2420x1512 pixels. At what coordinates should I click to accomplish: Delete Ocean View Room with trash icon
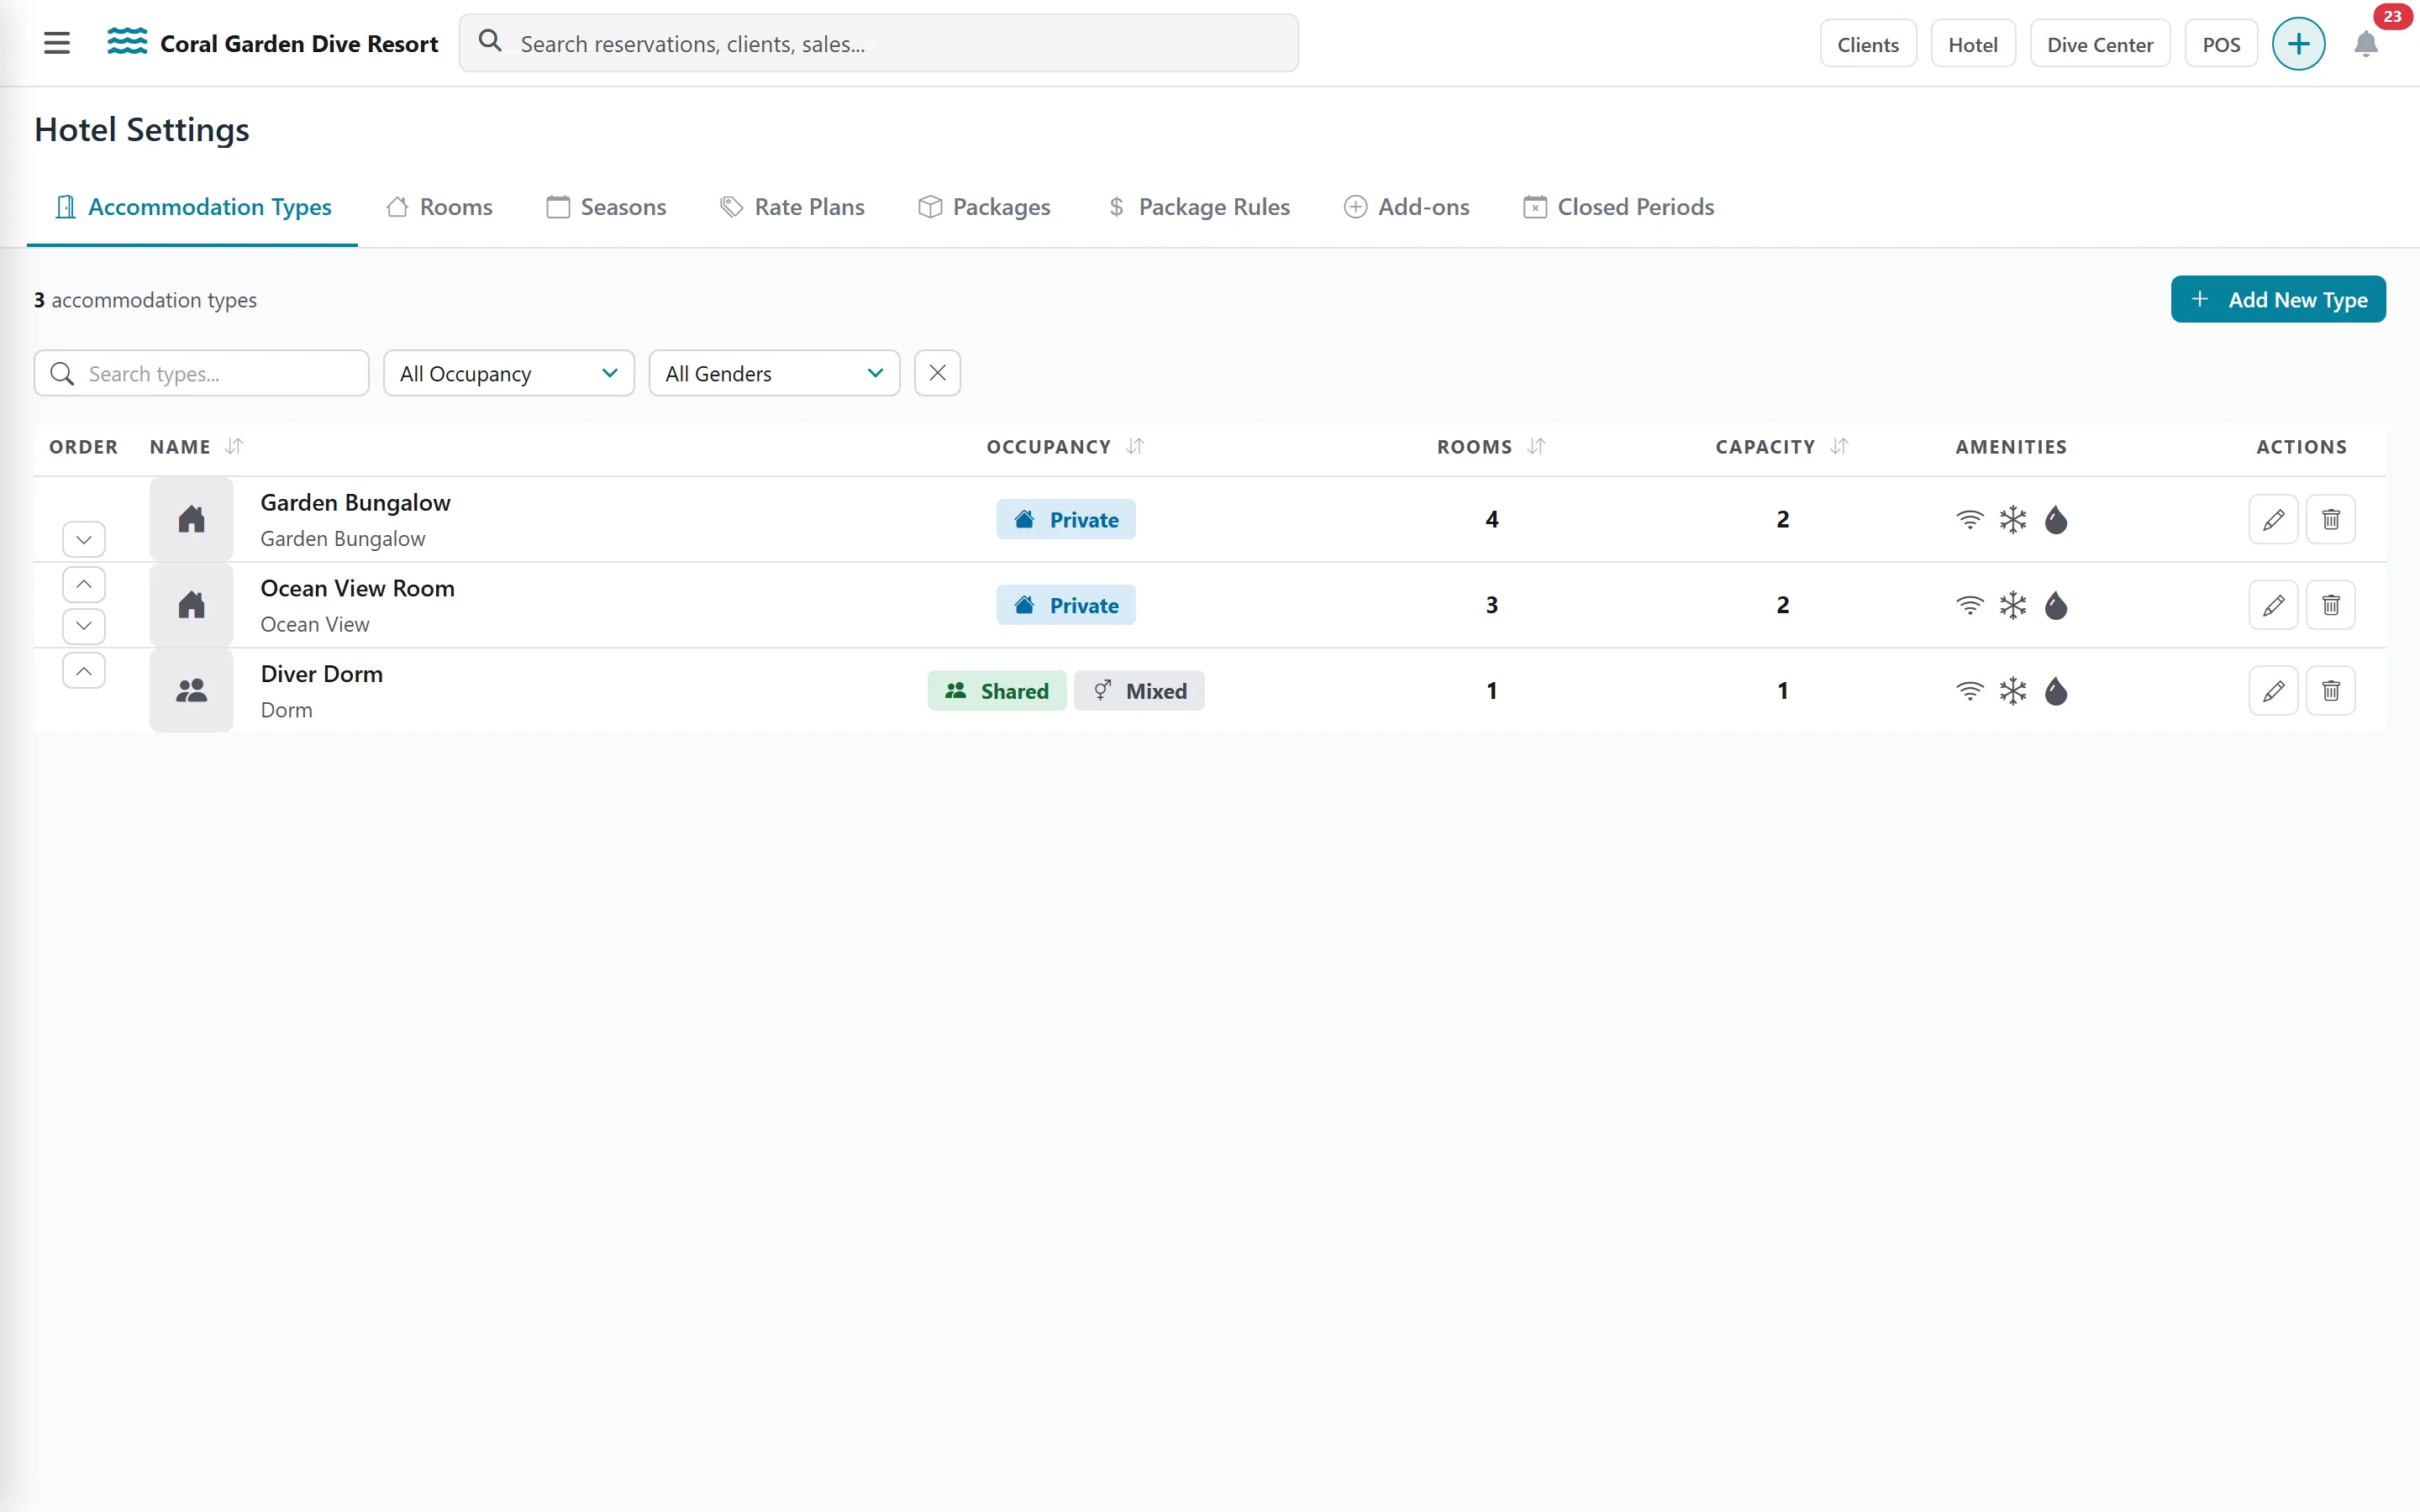2330,605
